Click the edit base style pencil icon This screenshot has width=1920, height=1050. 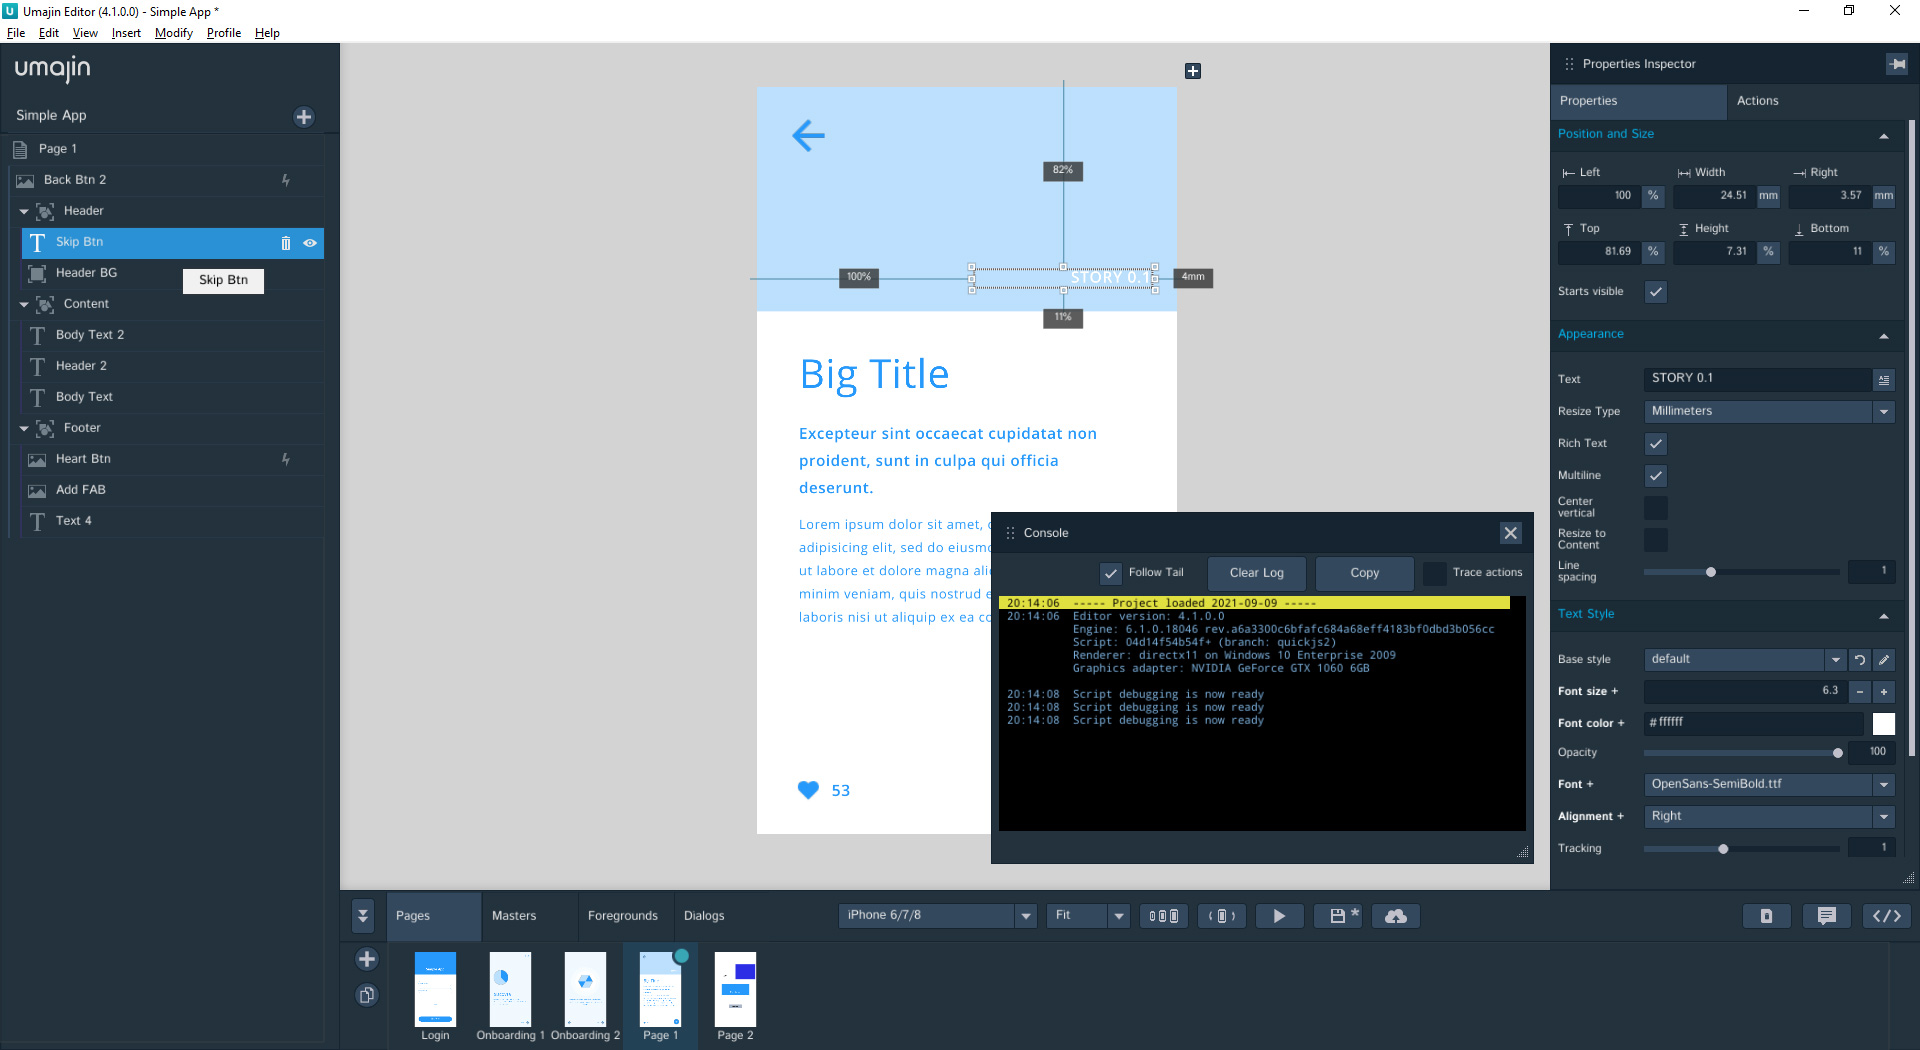tap(1884, 660)
